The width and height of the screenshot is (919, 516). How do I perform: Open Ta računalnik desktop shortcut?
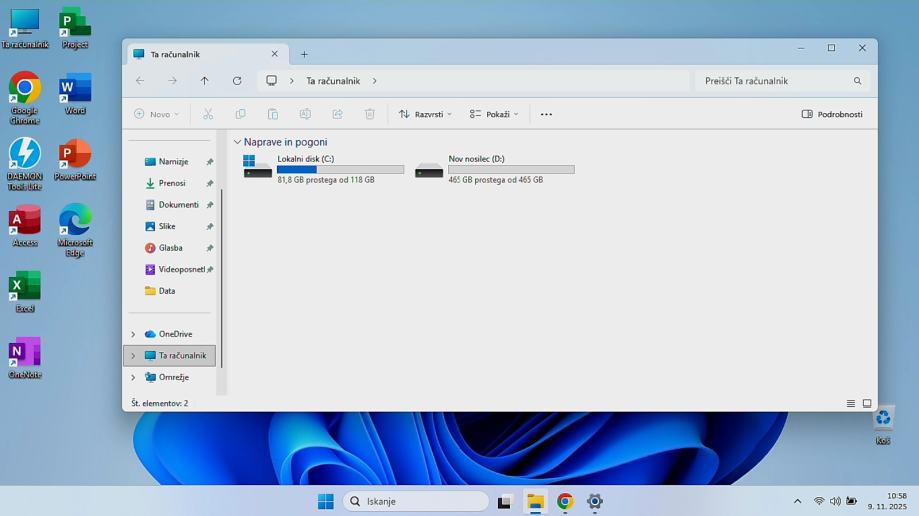pyautogui.click(x=25, y=28)
